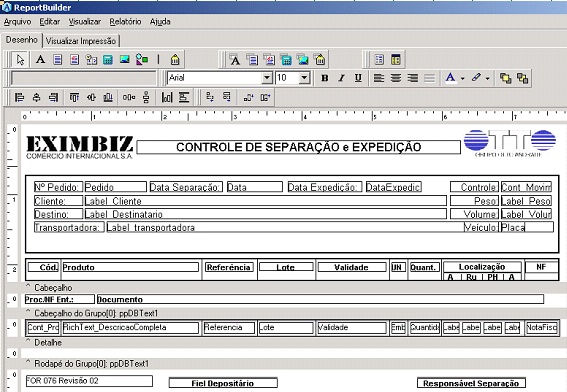Apply the highlight color pen button
567x392 pixels.
point(476,78)
